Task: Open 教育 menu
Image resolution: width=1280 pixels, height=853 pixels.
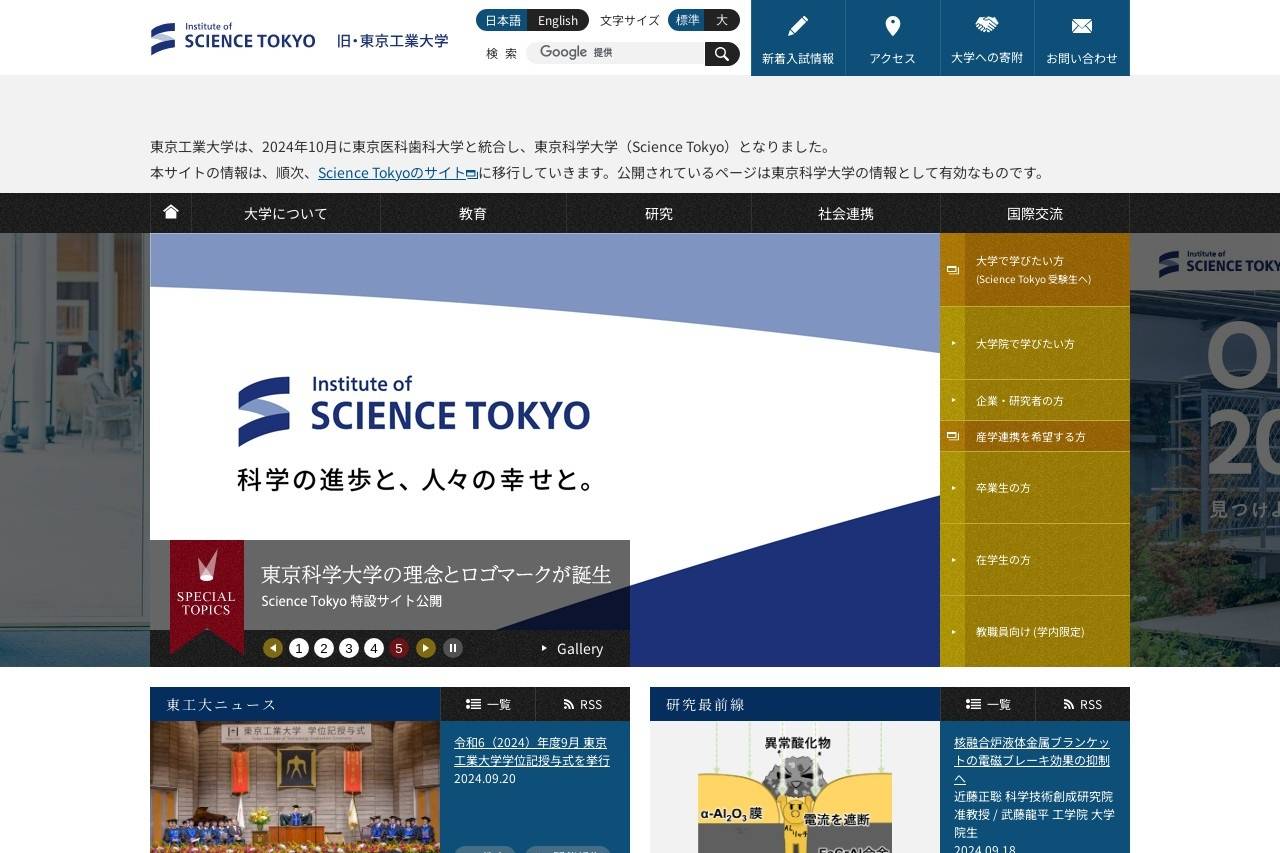Action: click(x=473, y=213)
